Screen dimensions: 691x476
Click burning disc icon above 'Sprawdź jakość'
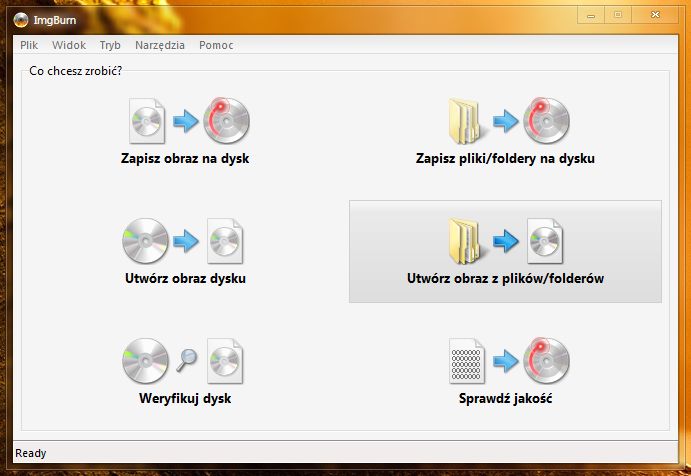click(x=546, y=361)
